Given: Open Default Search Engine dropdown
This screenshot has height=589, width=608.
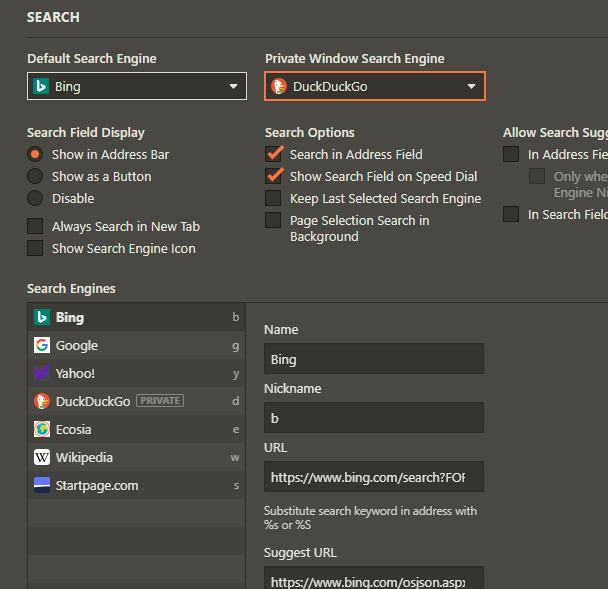Looking at the screenshot, I should (136, 86).
